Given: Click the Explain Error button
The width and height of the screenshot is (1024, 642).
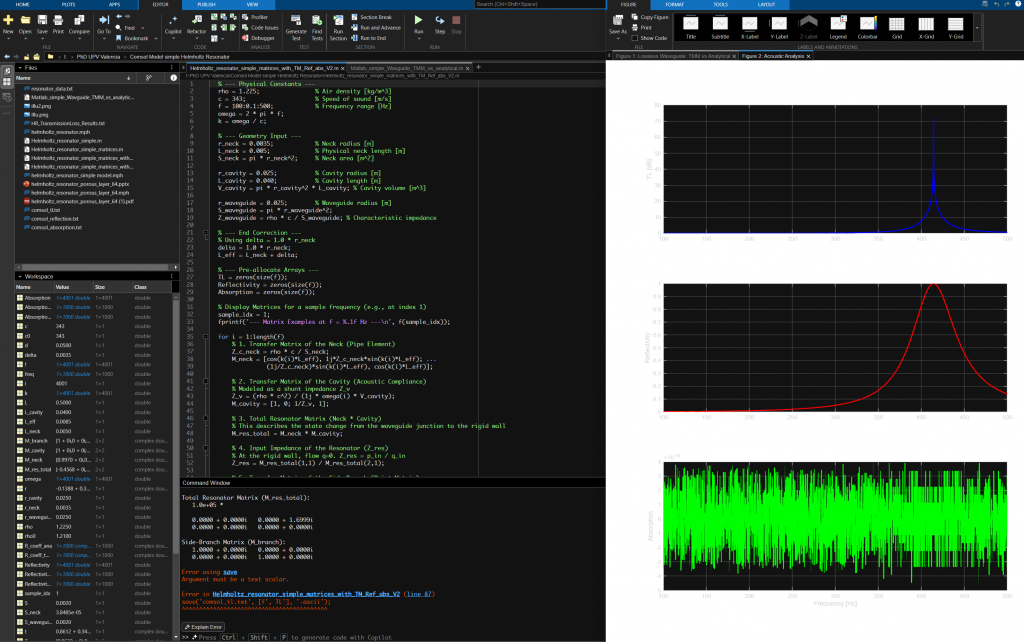Looking at the screenshot, I should pyautogui.click(x=204, y=627).
